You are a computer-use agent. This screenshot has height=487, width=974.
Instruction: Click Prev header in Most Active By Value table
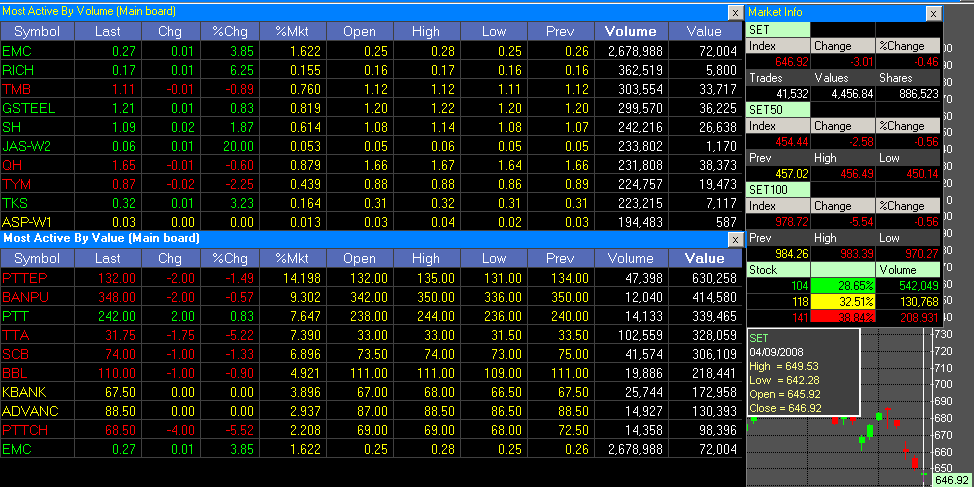[560, 258]
